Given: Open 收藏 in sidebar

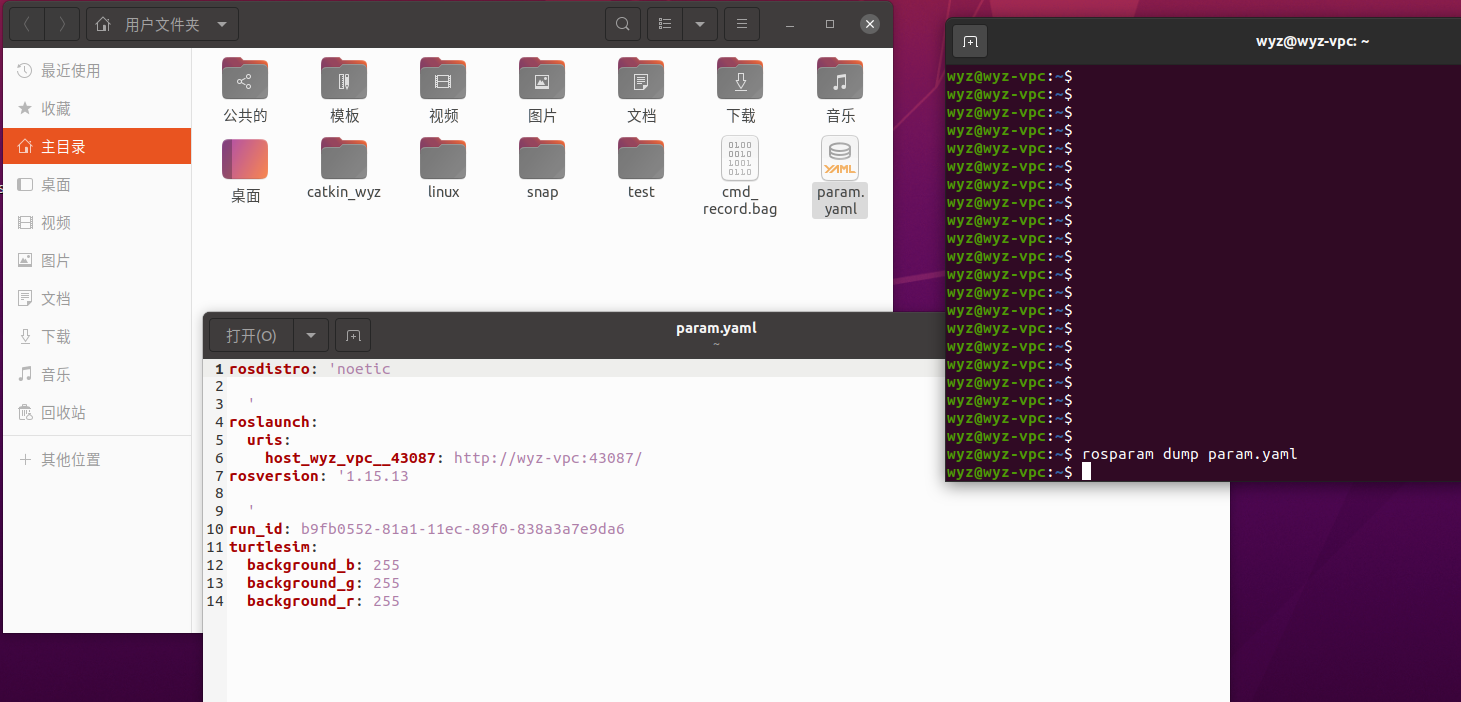Looking at the screenshot, I should (97, 109).
